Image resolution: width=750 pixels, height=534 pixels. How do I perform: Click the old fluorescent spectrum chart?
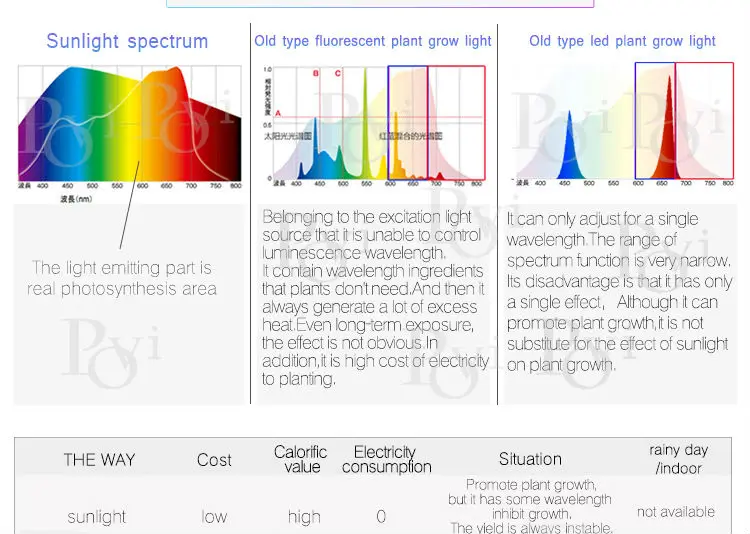374,126
